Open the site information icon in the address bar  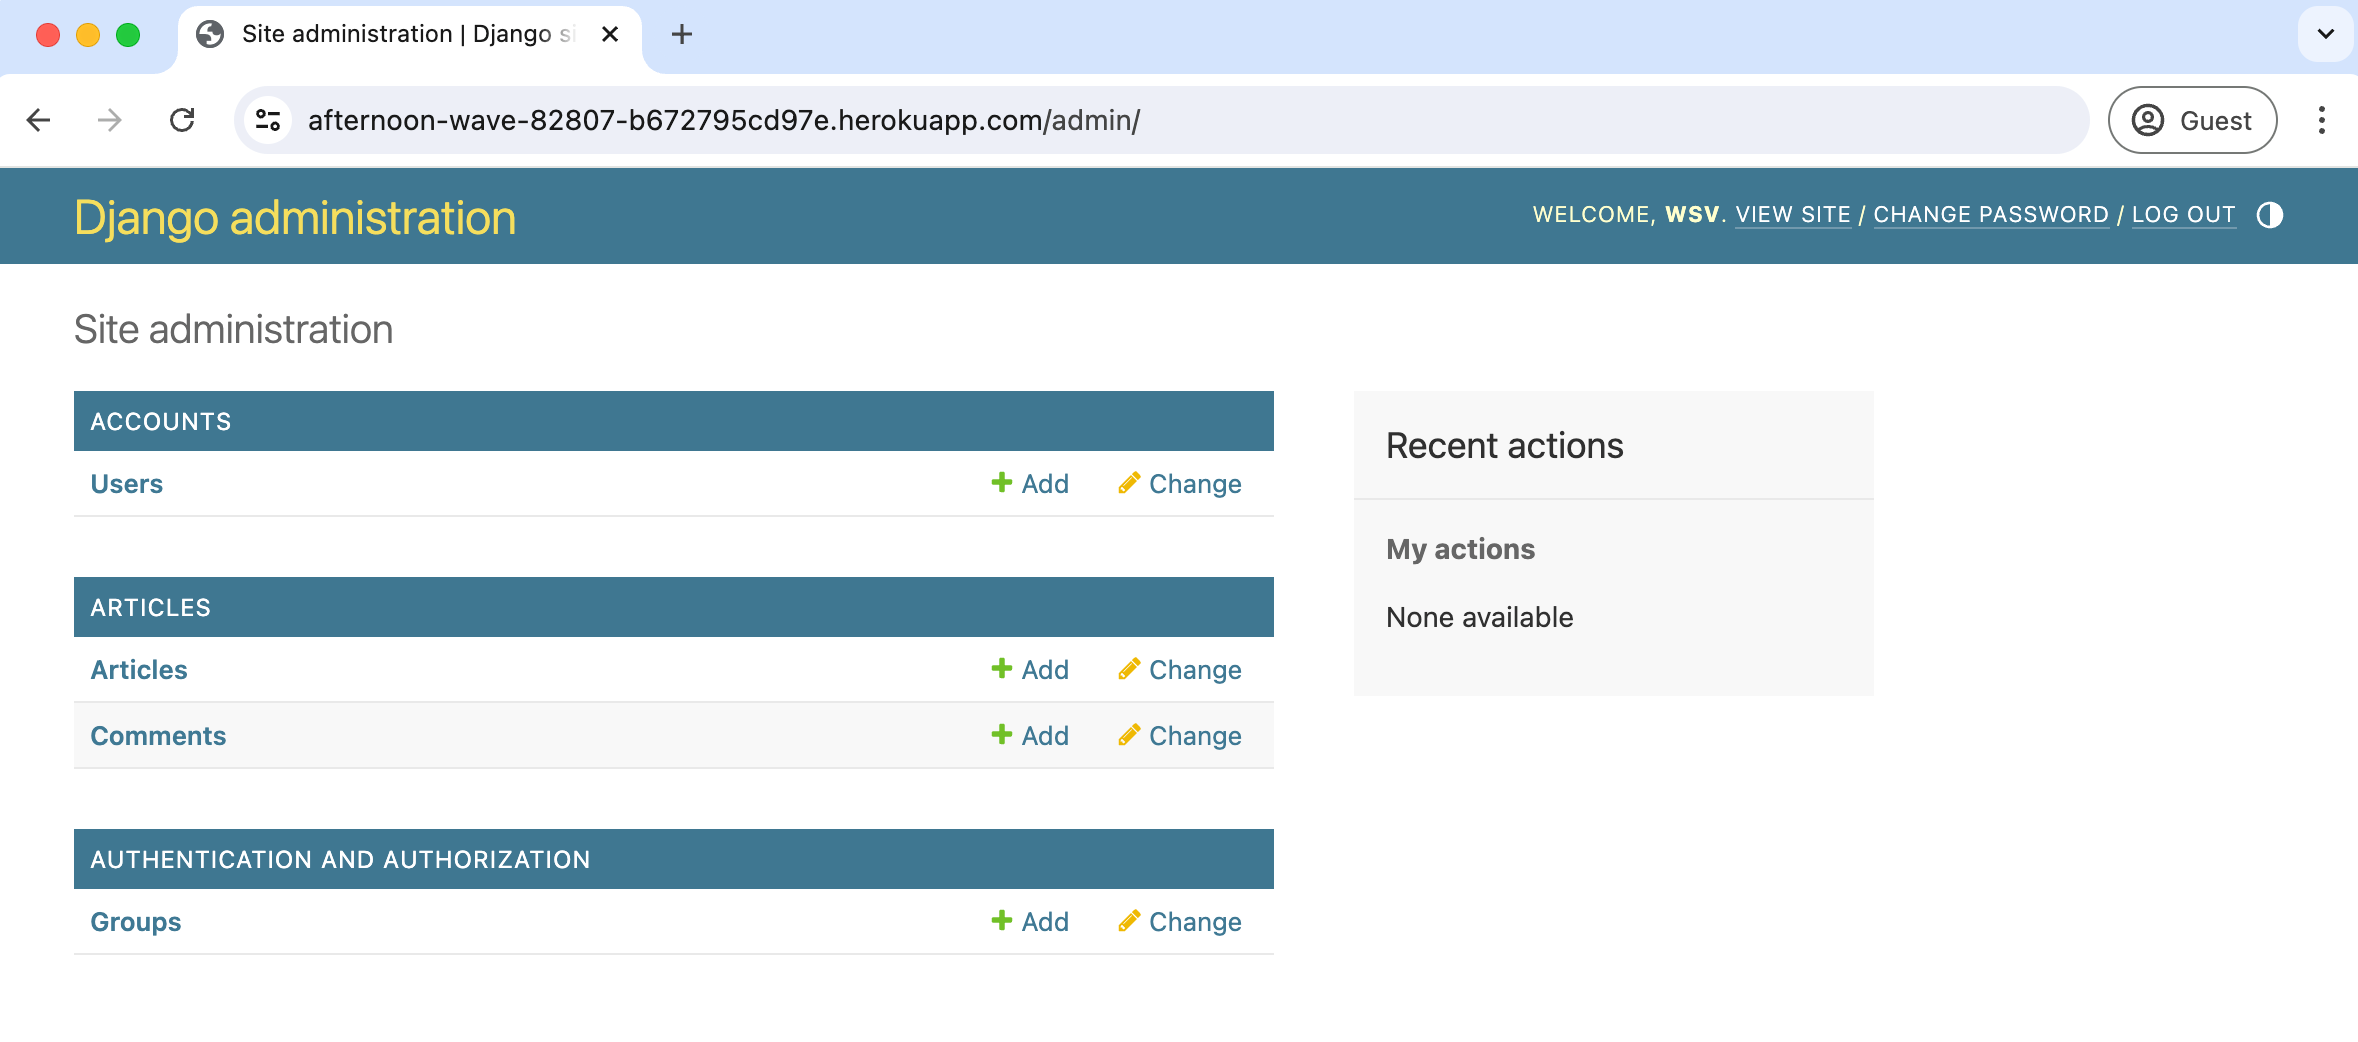coord(268,120)
